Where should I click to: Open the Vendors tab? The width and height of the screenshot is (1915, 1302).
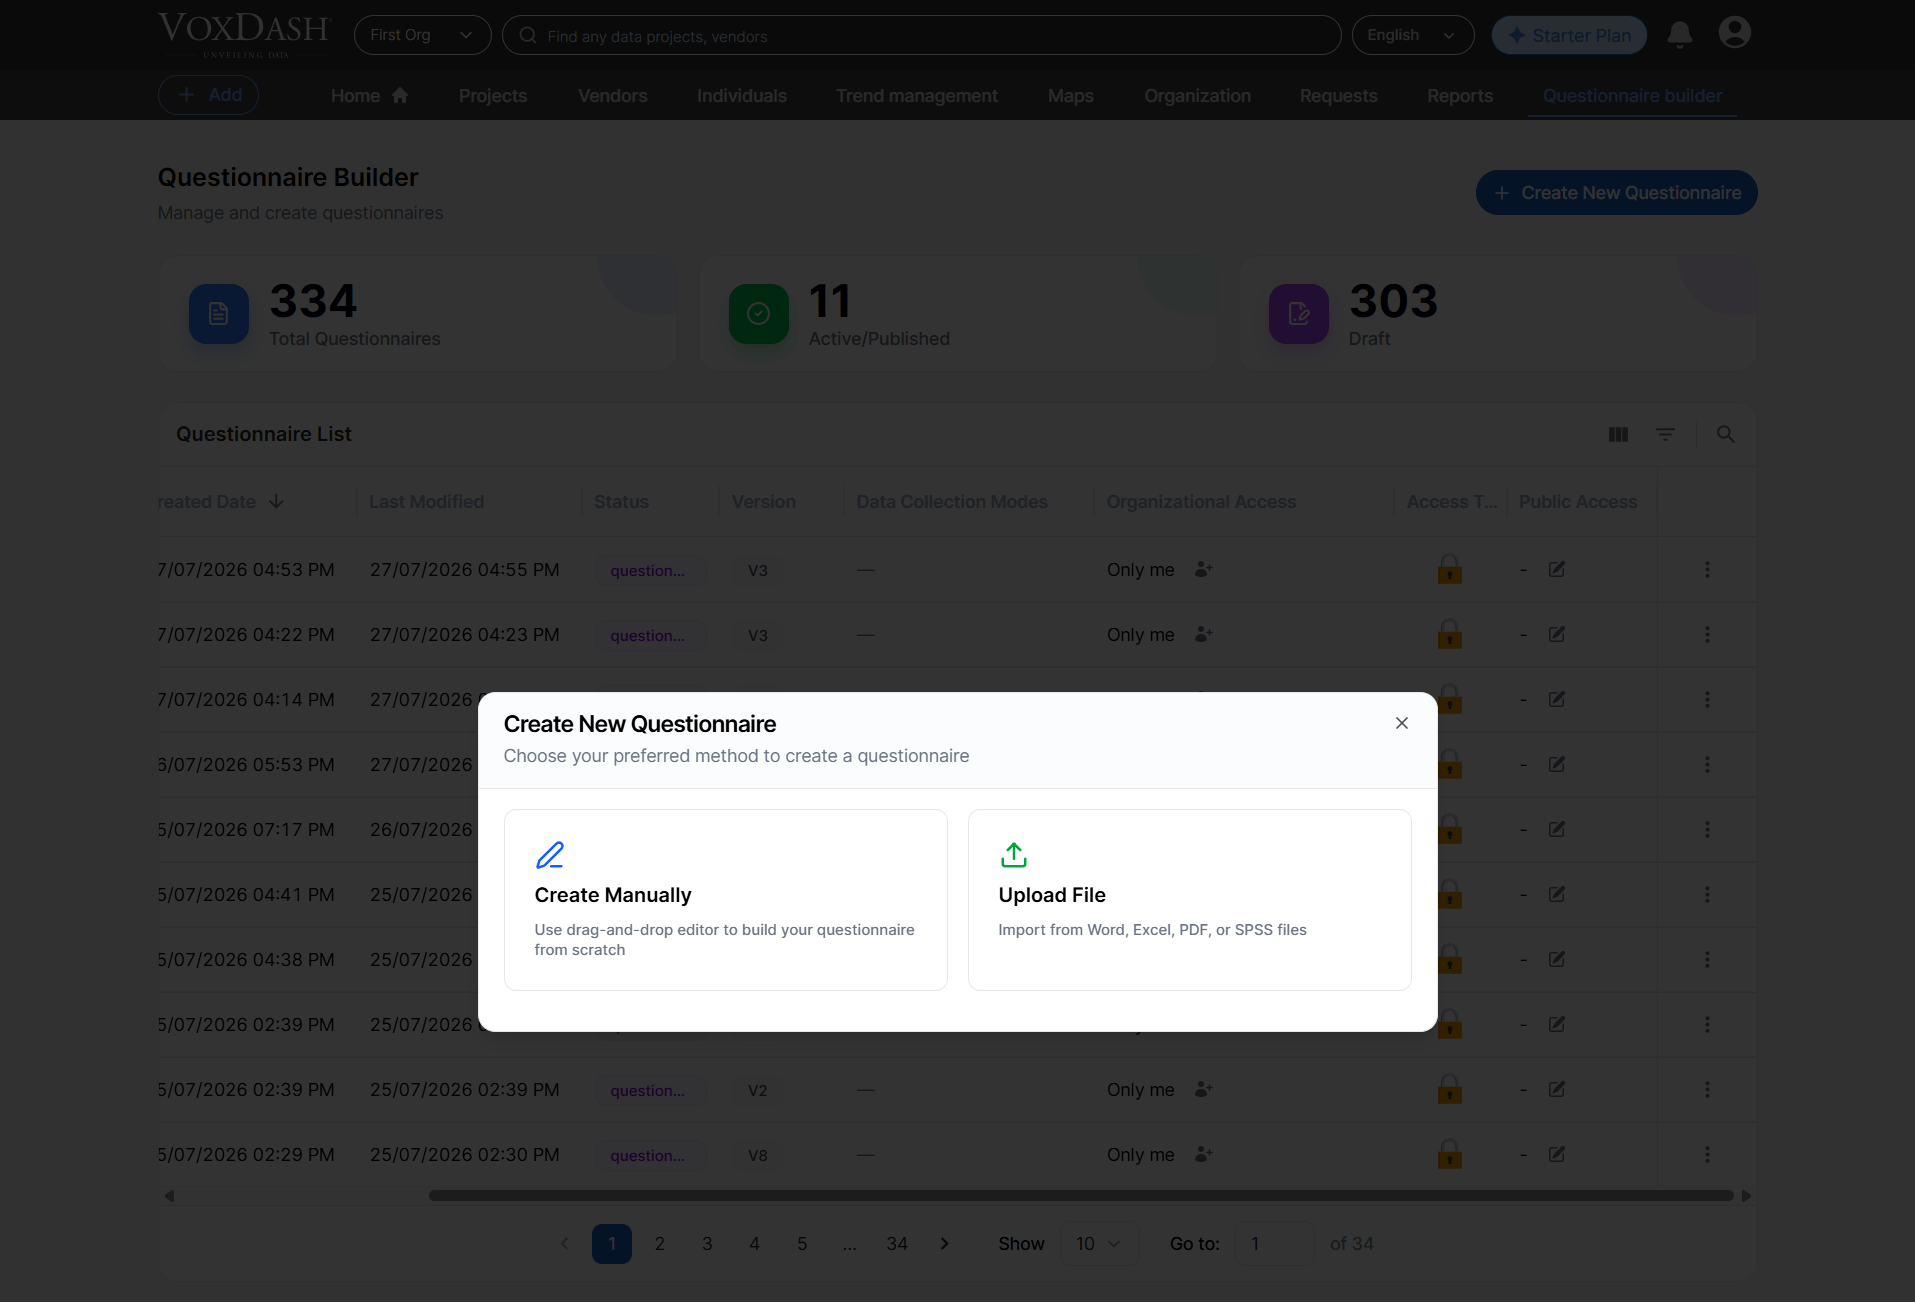coord(612,95)
